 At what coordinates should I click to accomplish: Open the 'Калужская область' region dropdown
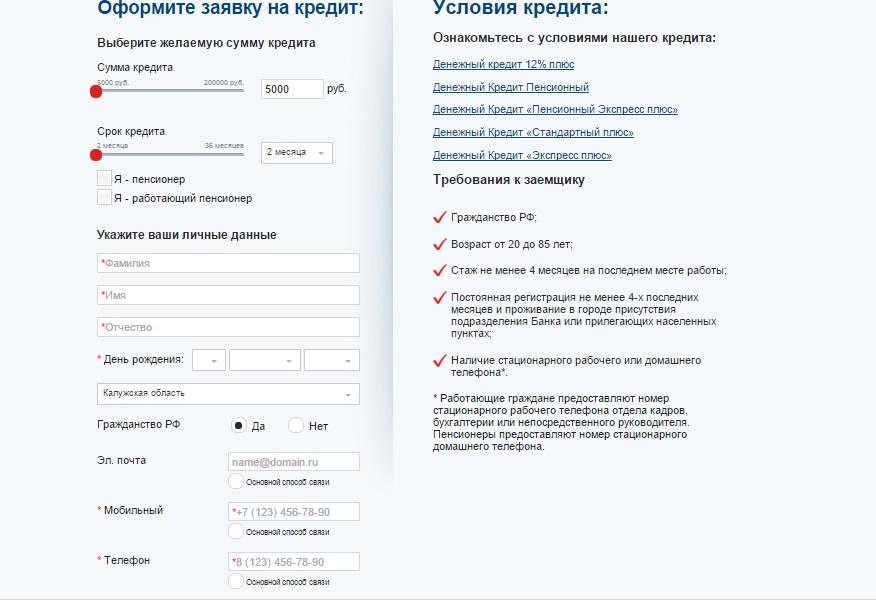pyautogui.click(x=228, y=393)
